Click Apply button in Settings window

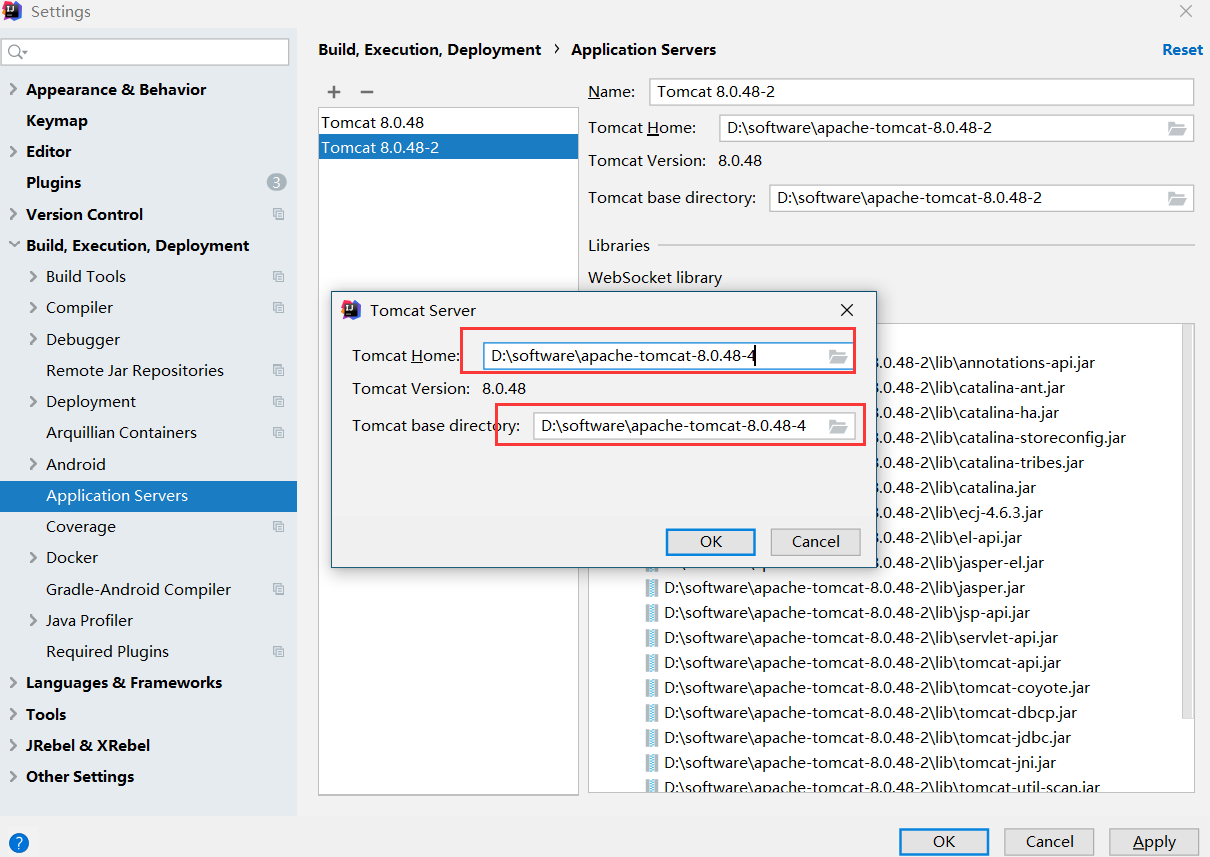[1154, 841]
